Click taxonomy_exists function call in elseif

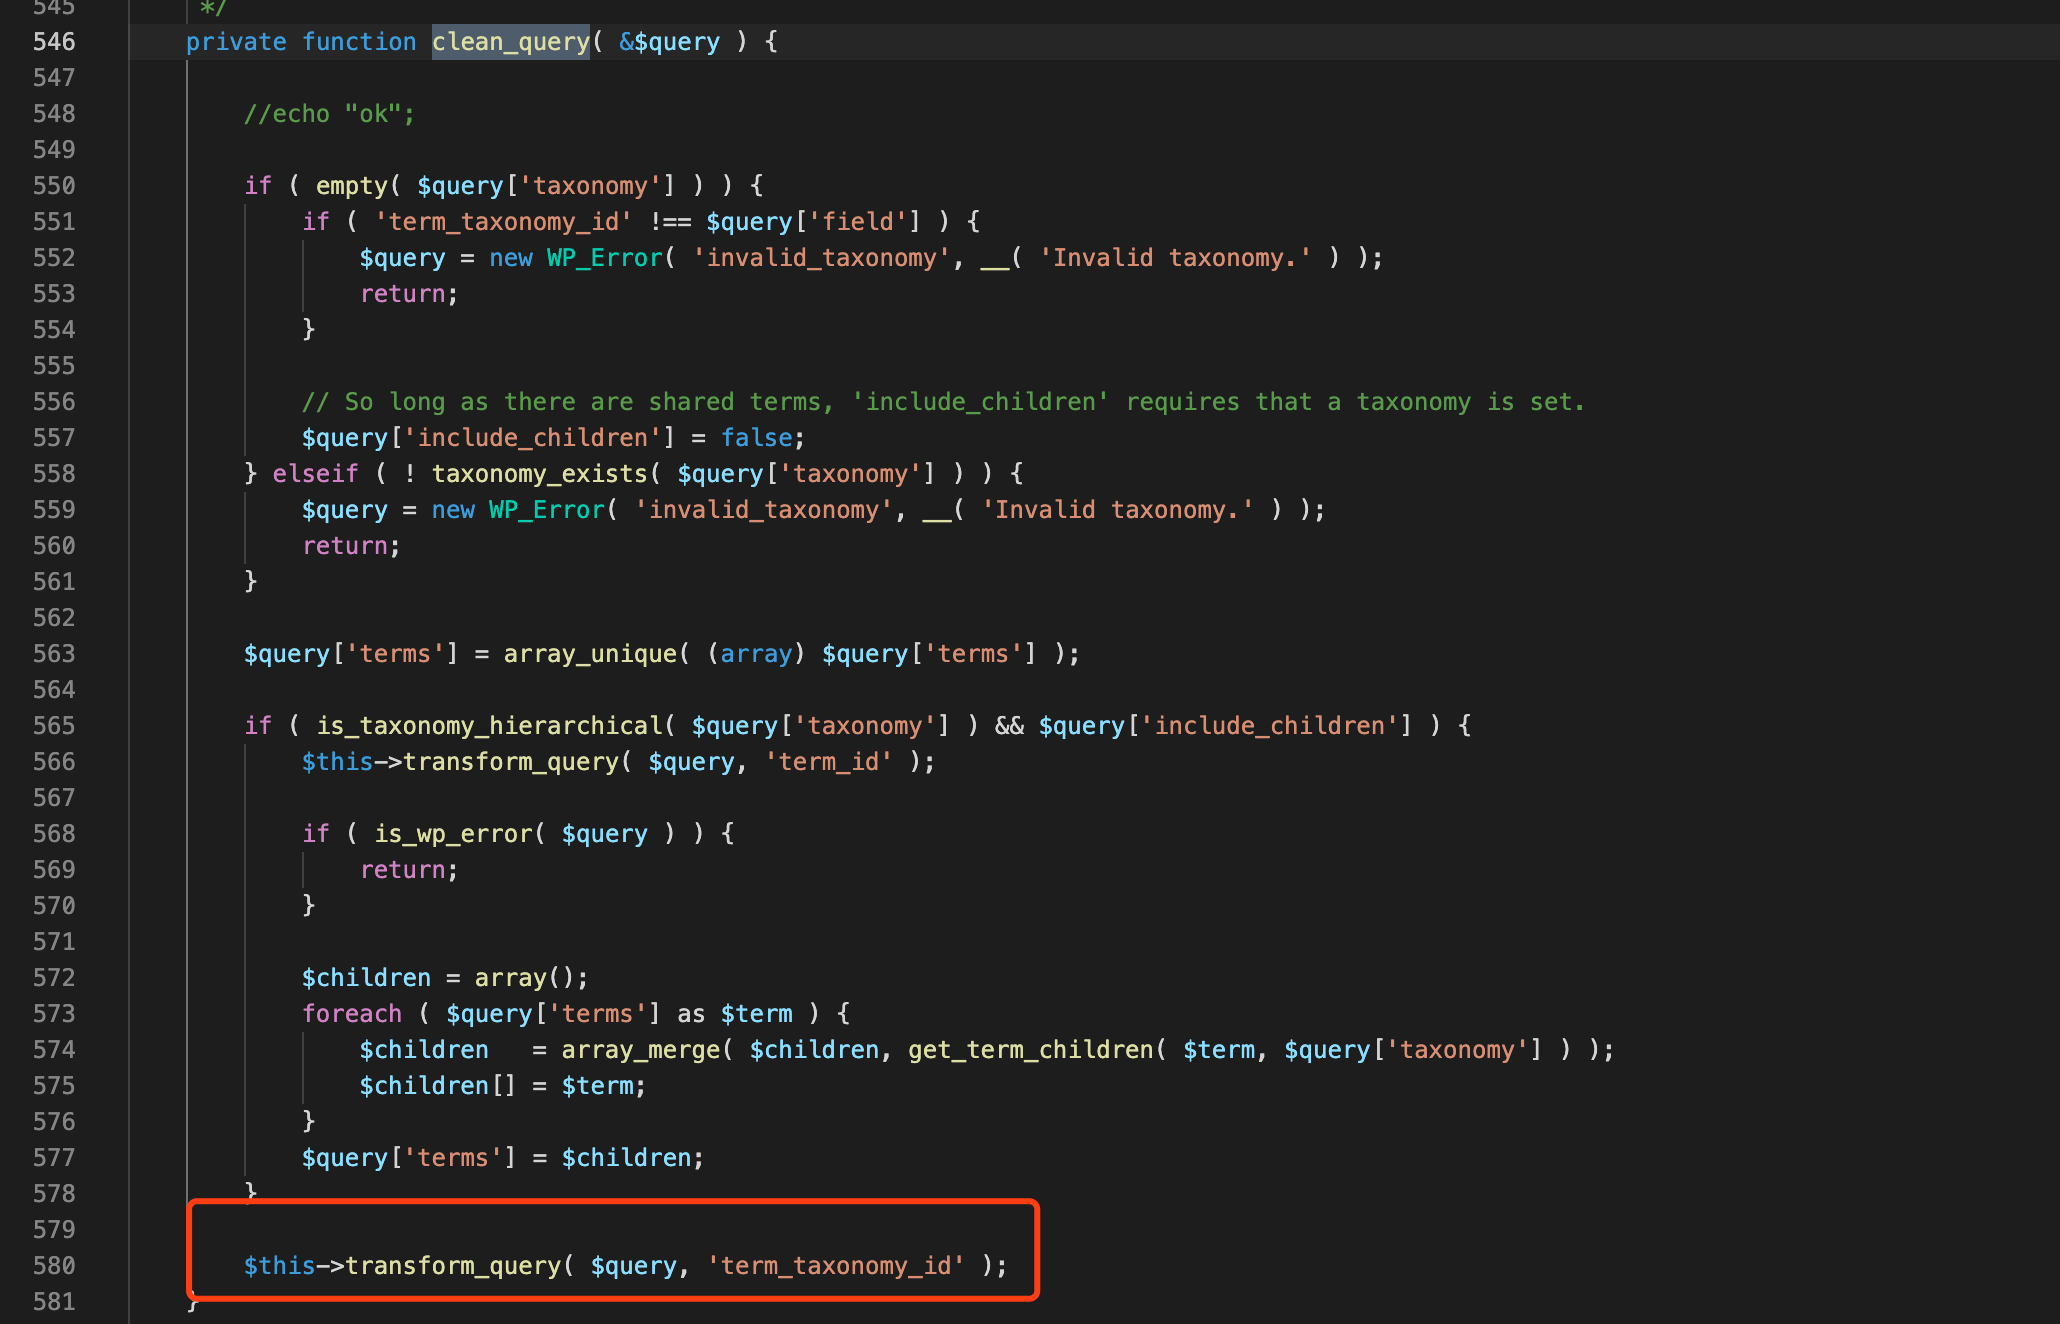[x=540, y=474]
